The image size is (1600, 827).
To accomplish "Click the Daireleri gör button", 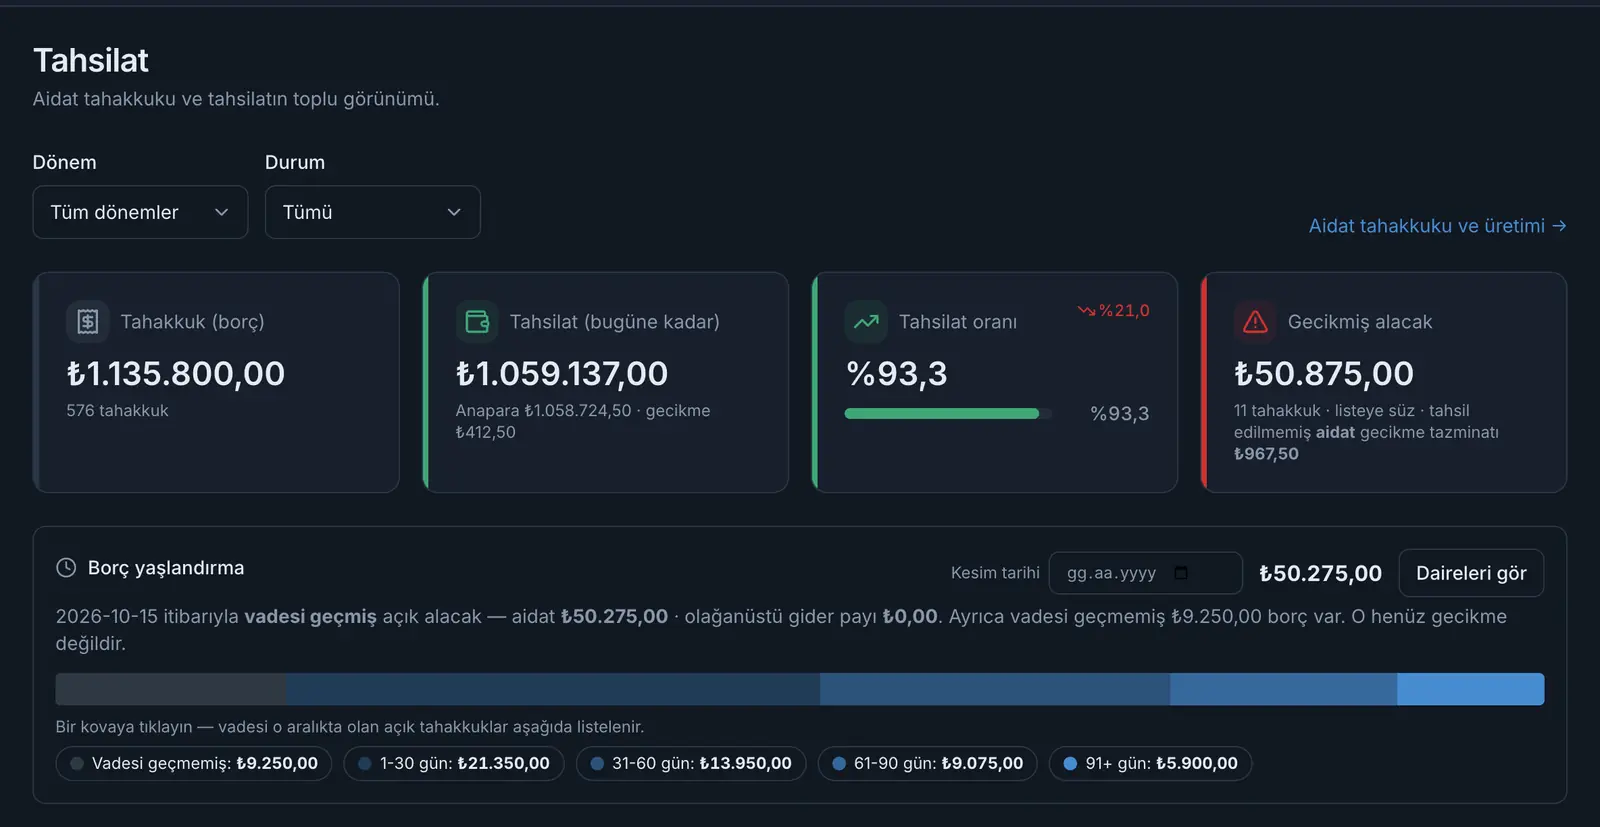I will pos(1471,573).
